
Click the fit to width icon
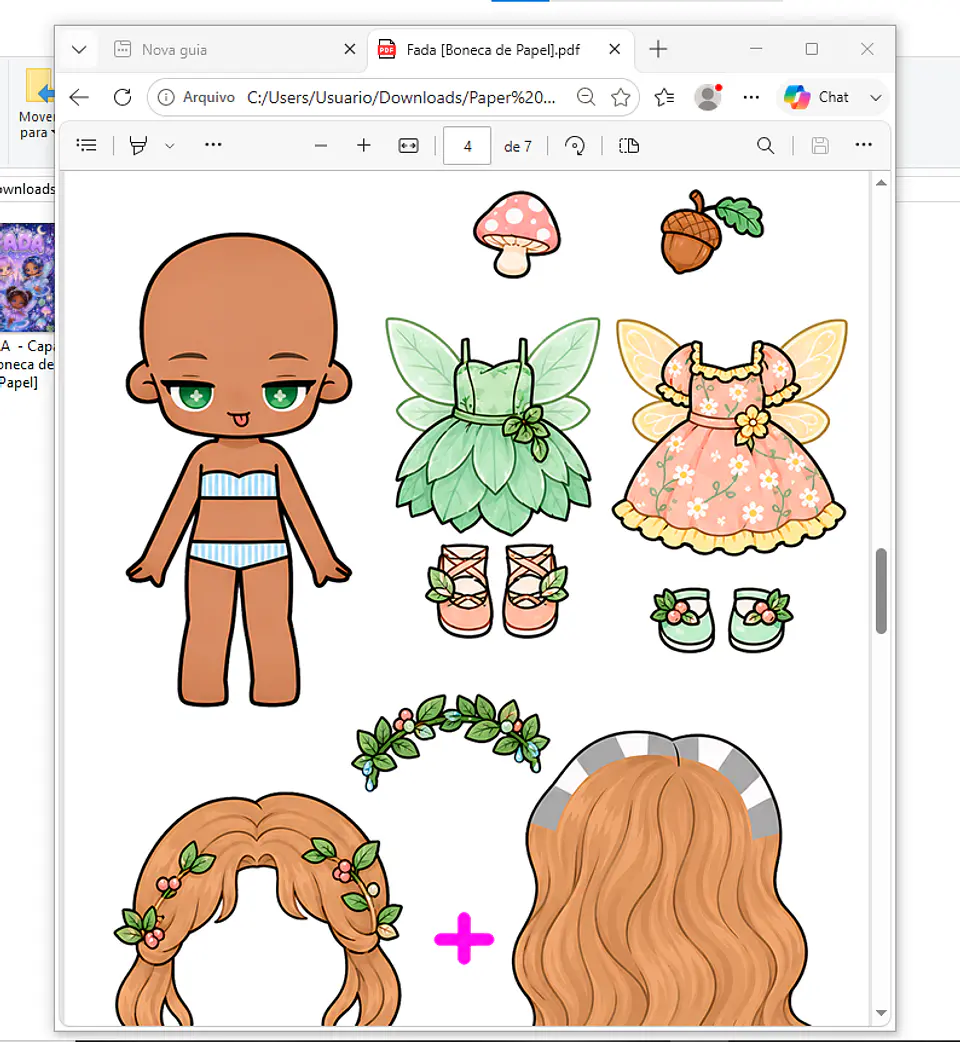[x=408, y=146]
